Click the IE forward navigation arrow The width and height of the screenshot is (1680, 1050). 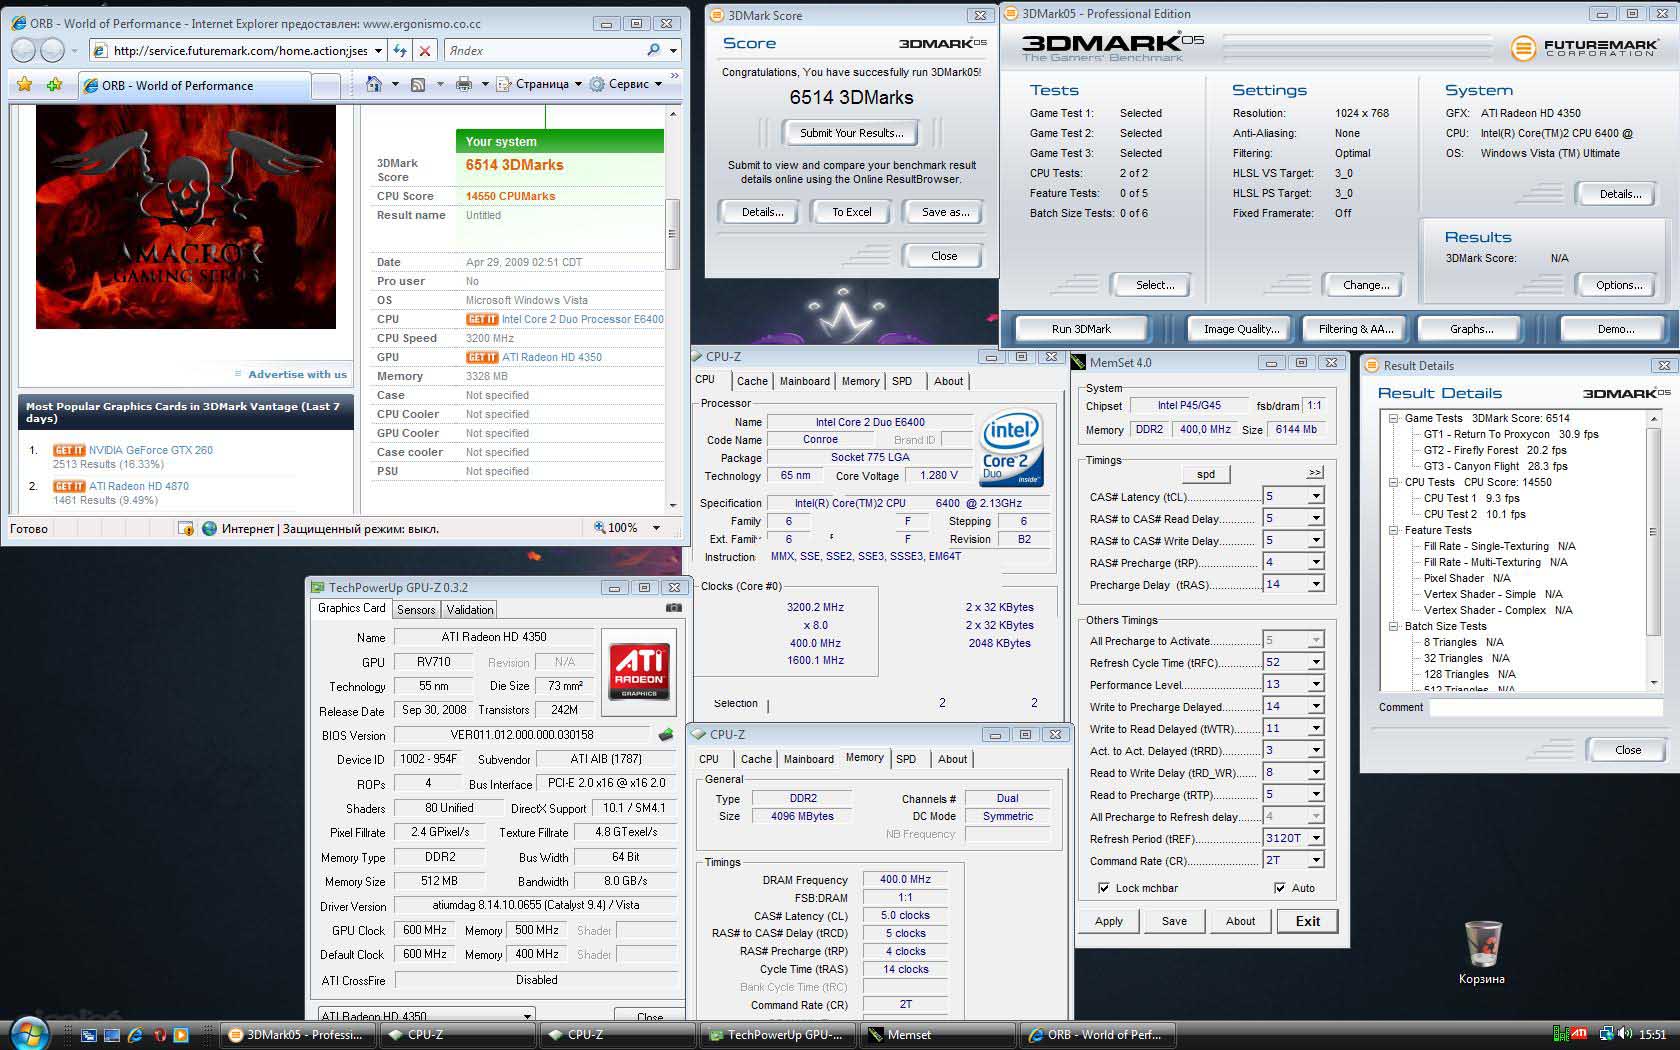click(52, 50)
